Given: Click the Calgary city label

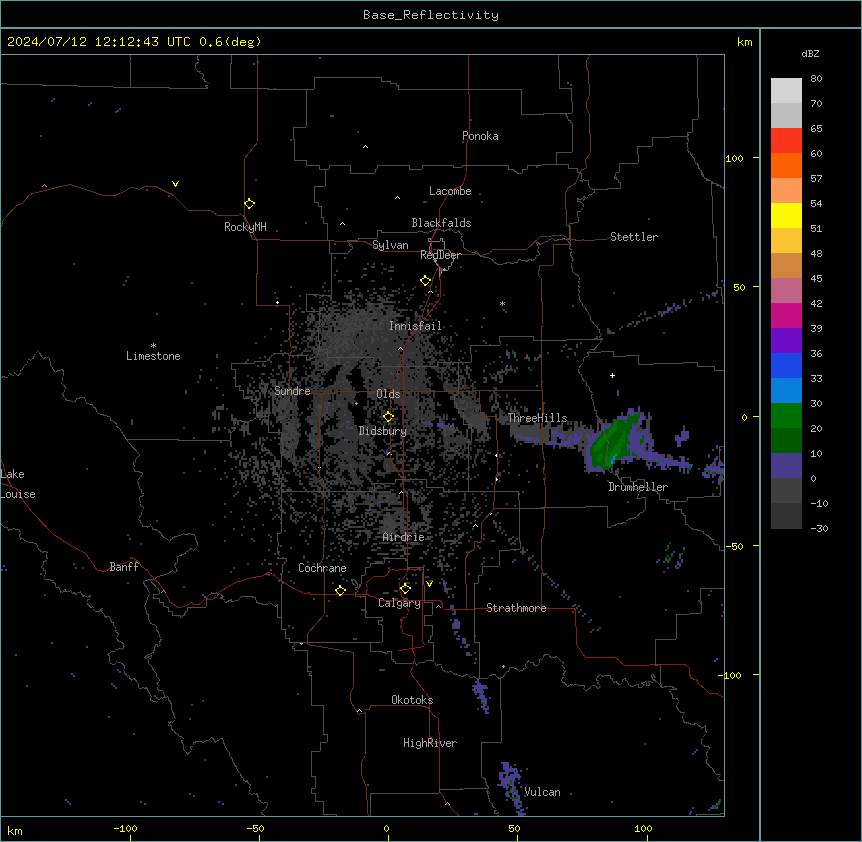Looking at the screenshot, I should (399, 603).
